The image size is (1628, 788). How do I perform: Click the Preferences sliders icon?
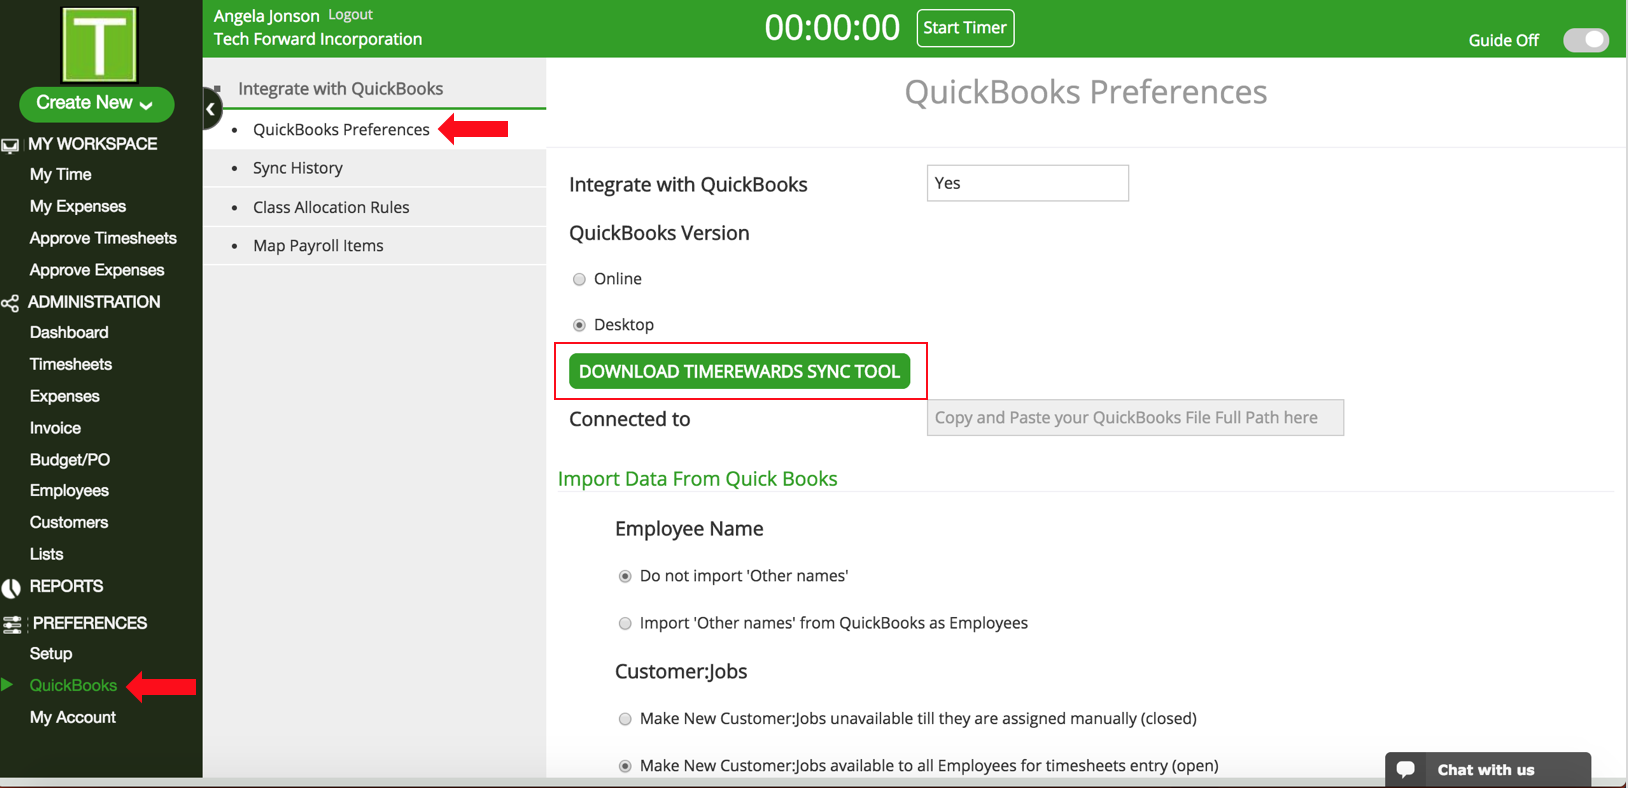click(x=12, y=624)
